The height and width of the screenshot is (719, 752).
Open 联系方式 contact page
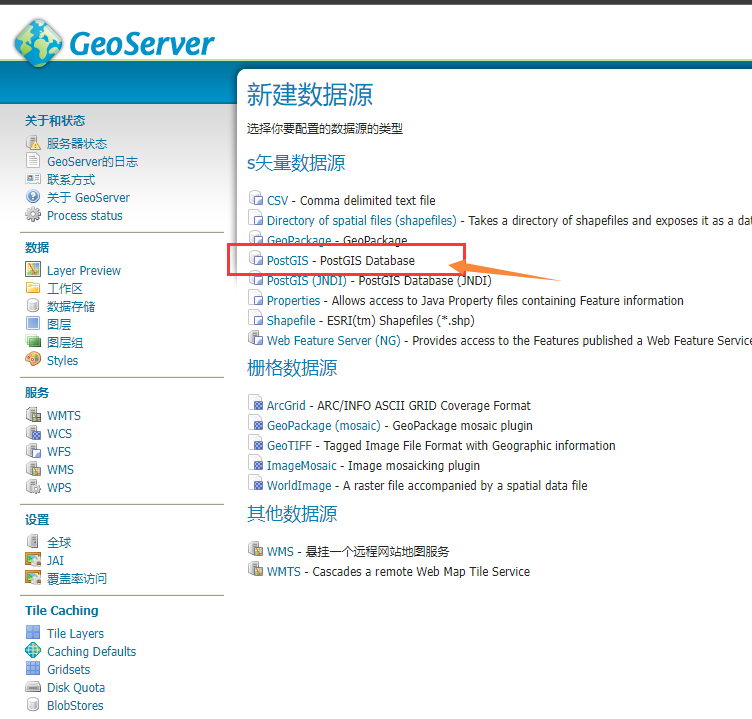[71, 180]
